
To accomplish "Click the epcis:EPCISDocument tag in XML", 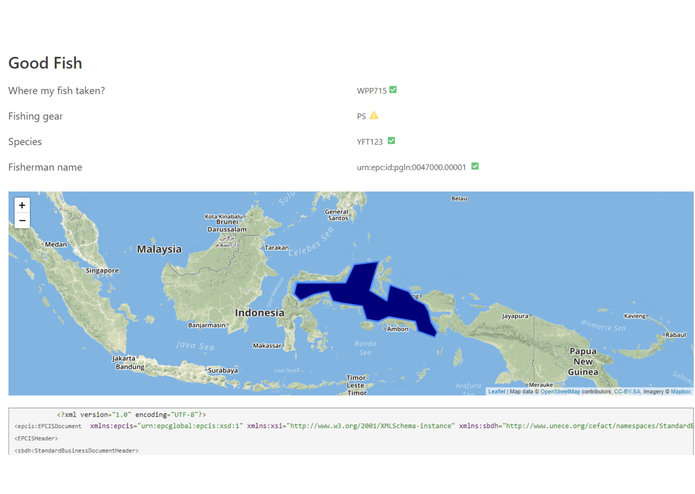I will 48,426.
